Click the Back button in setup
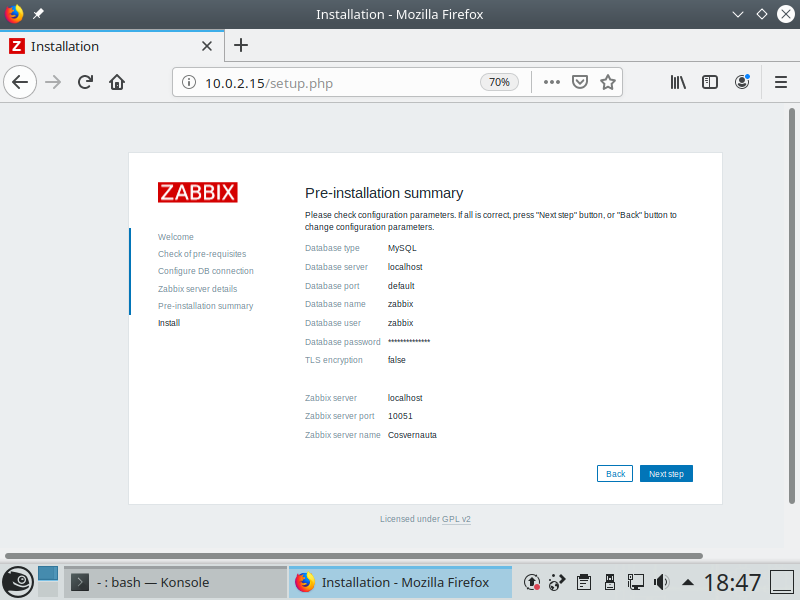This screenshot has width=800, height=600. (615, 473)
